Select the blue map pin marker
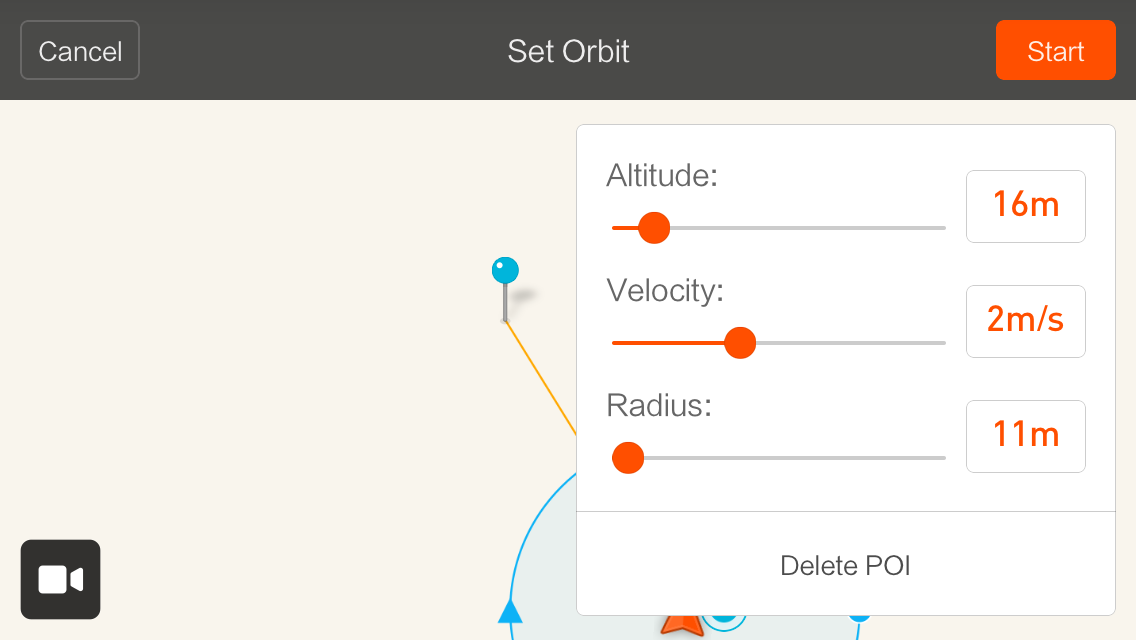 coord(505,289)
